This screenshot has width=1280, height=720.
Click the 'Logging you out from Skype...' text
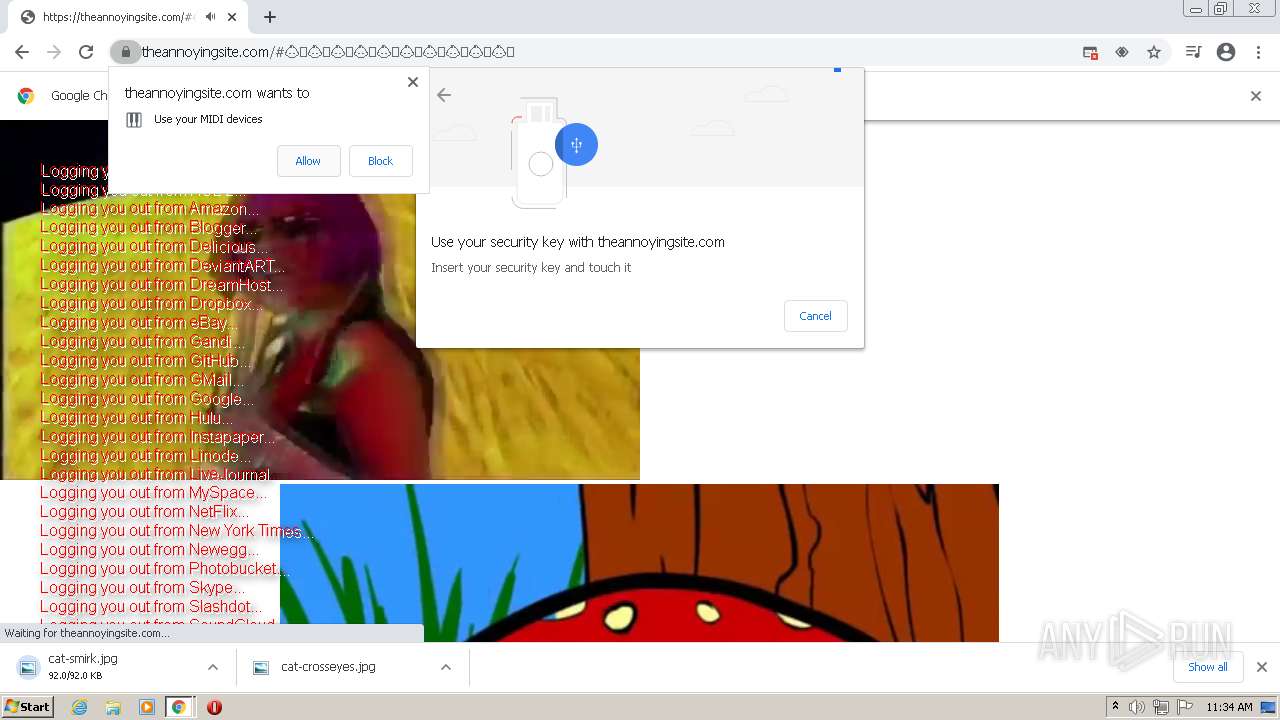point(143,588)
